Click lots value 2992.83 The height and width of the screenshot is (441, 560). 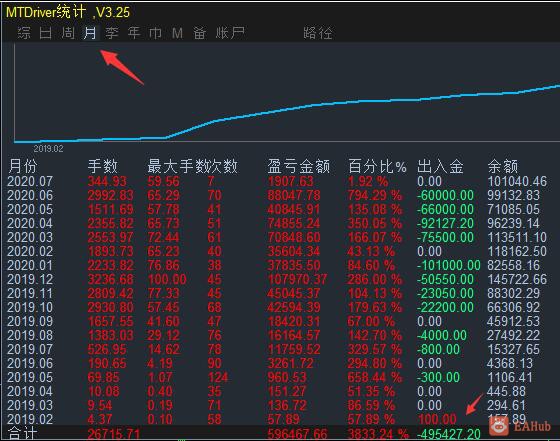click(111, 195)
